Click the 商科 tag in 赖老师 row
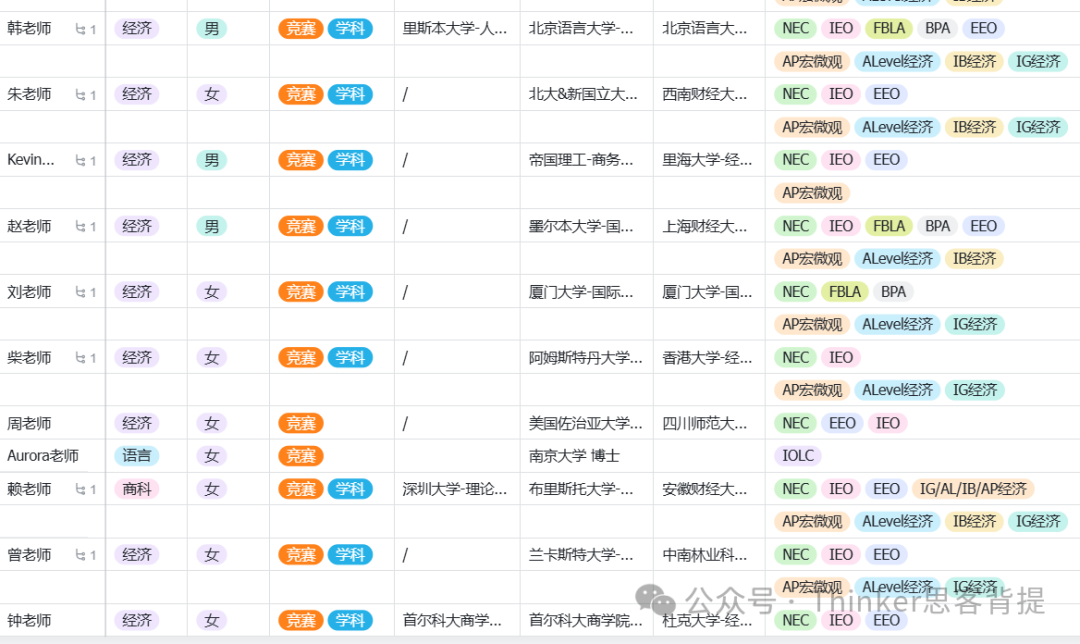Image resolution: width=1080 pixels, height=644 pixels. 137,489
